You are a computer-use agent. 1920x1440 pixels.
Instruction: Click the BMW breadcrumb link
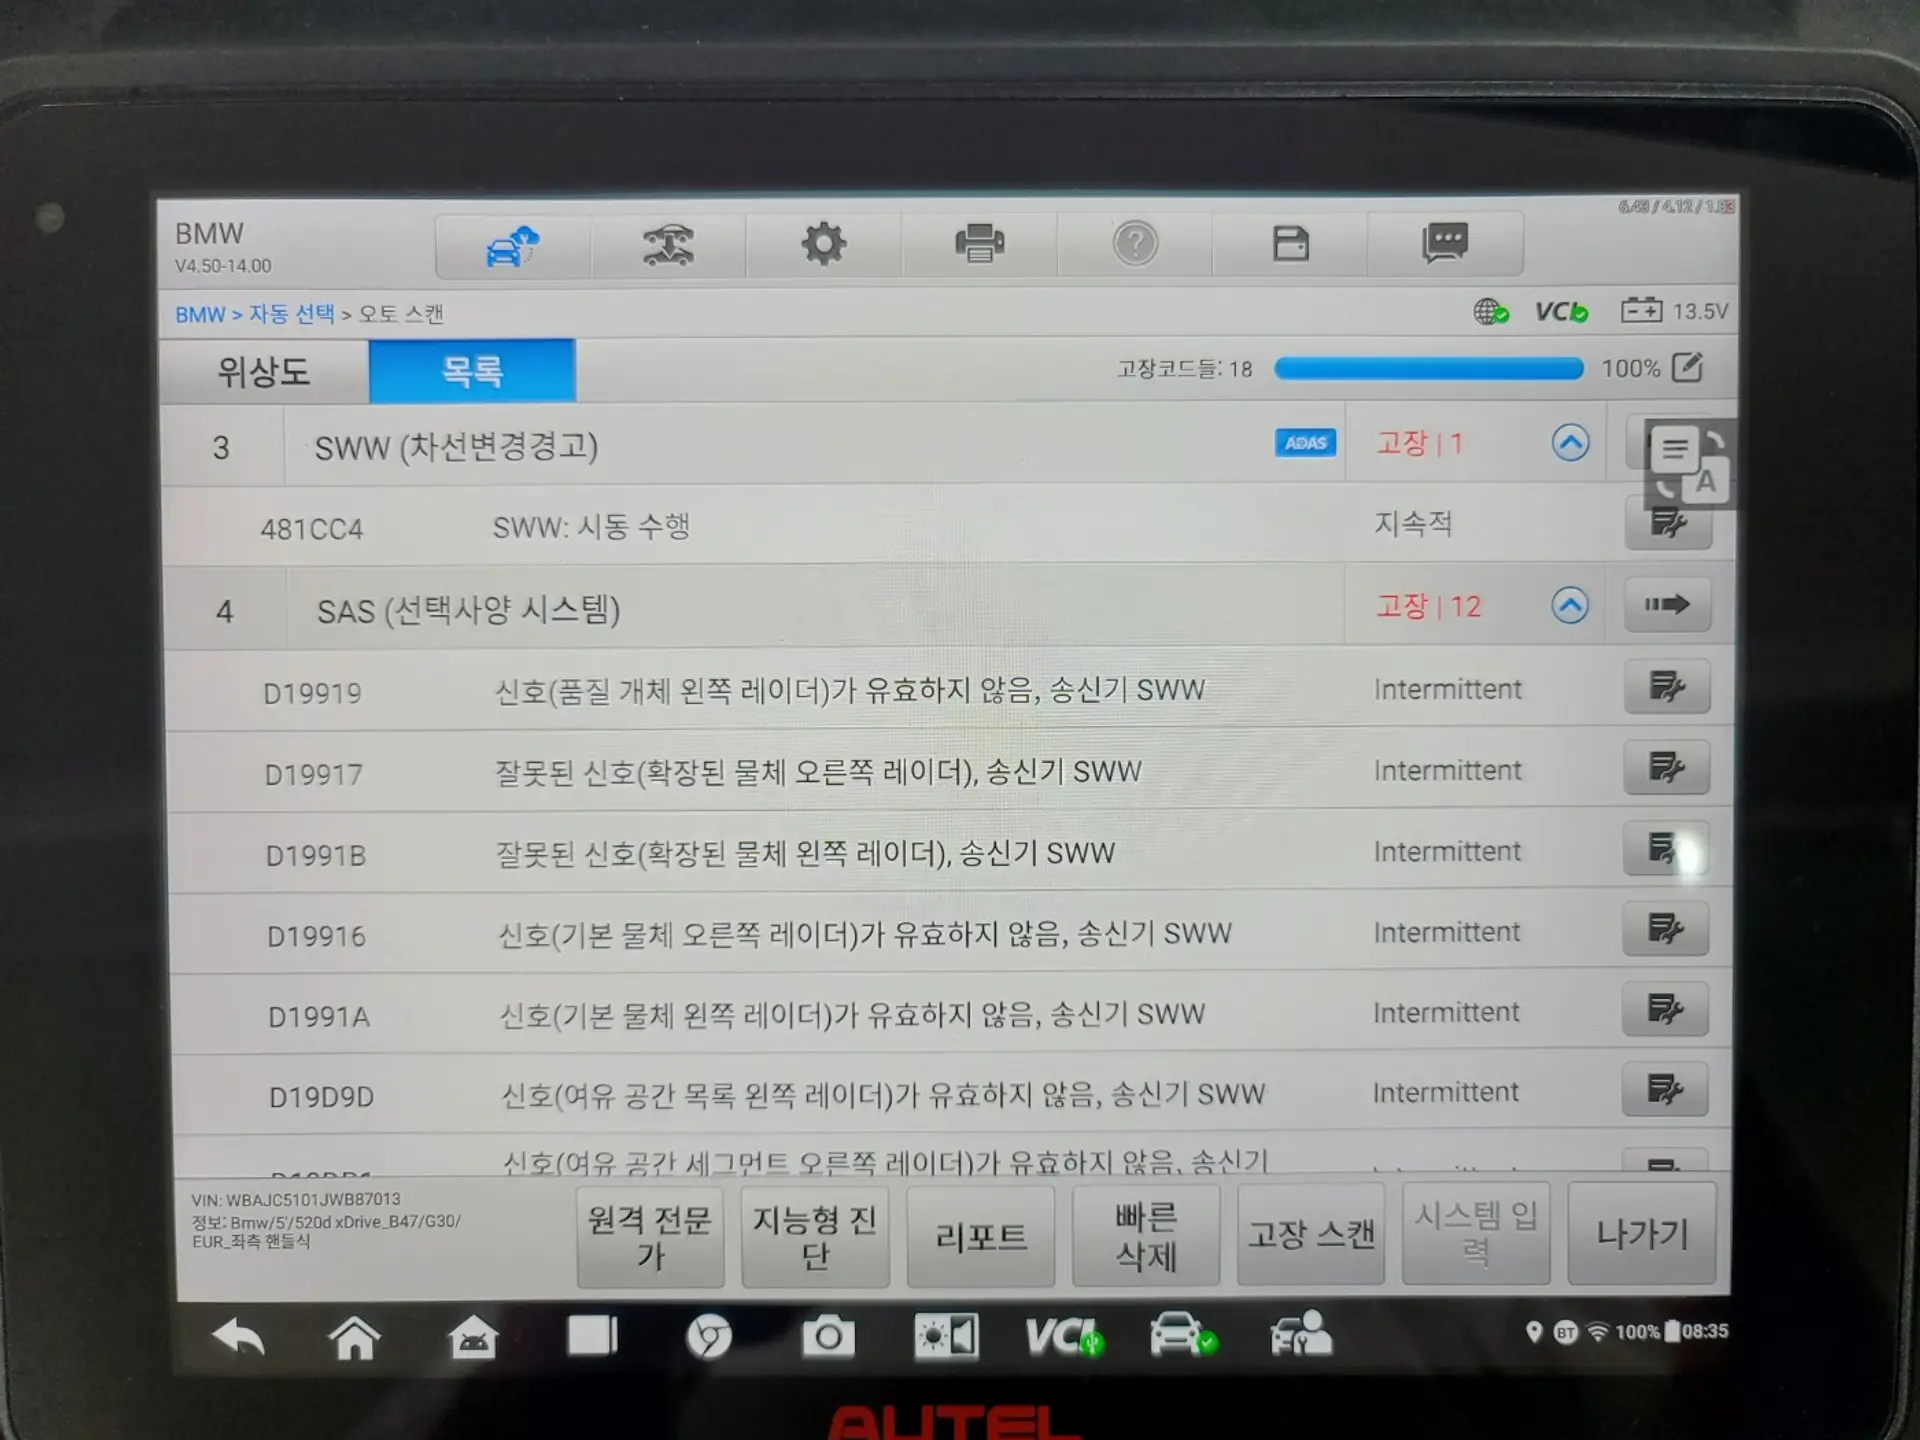tap(200, 315)
